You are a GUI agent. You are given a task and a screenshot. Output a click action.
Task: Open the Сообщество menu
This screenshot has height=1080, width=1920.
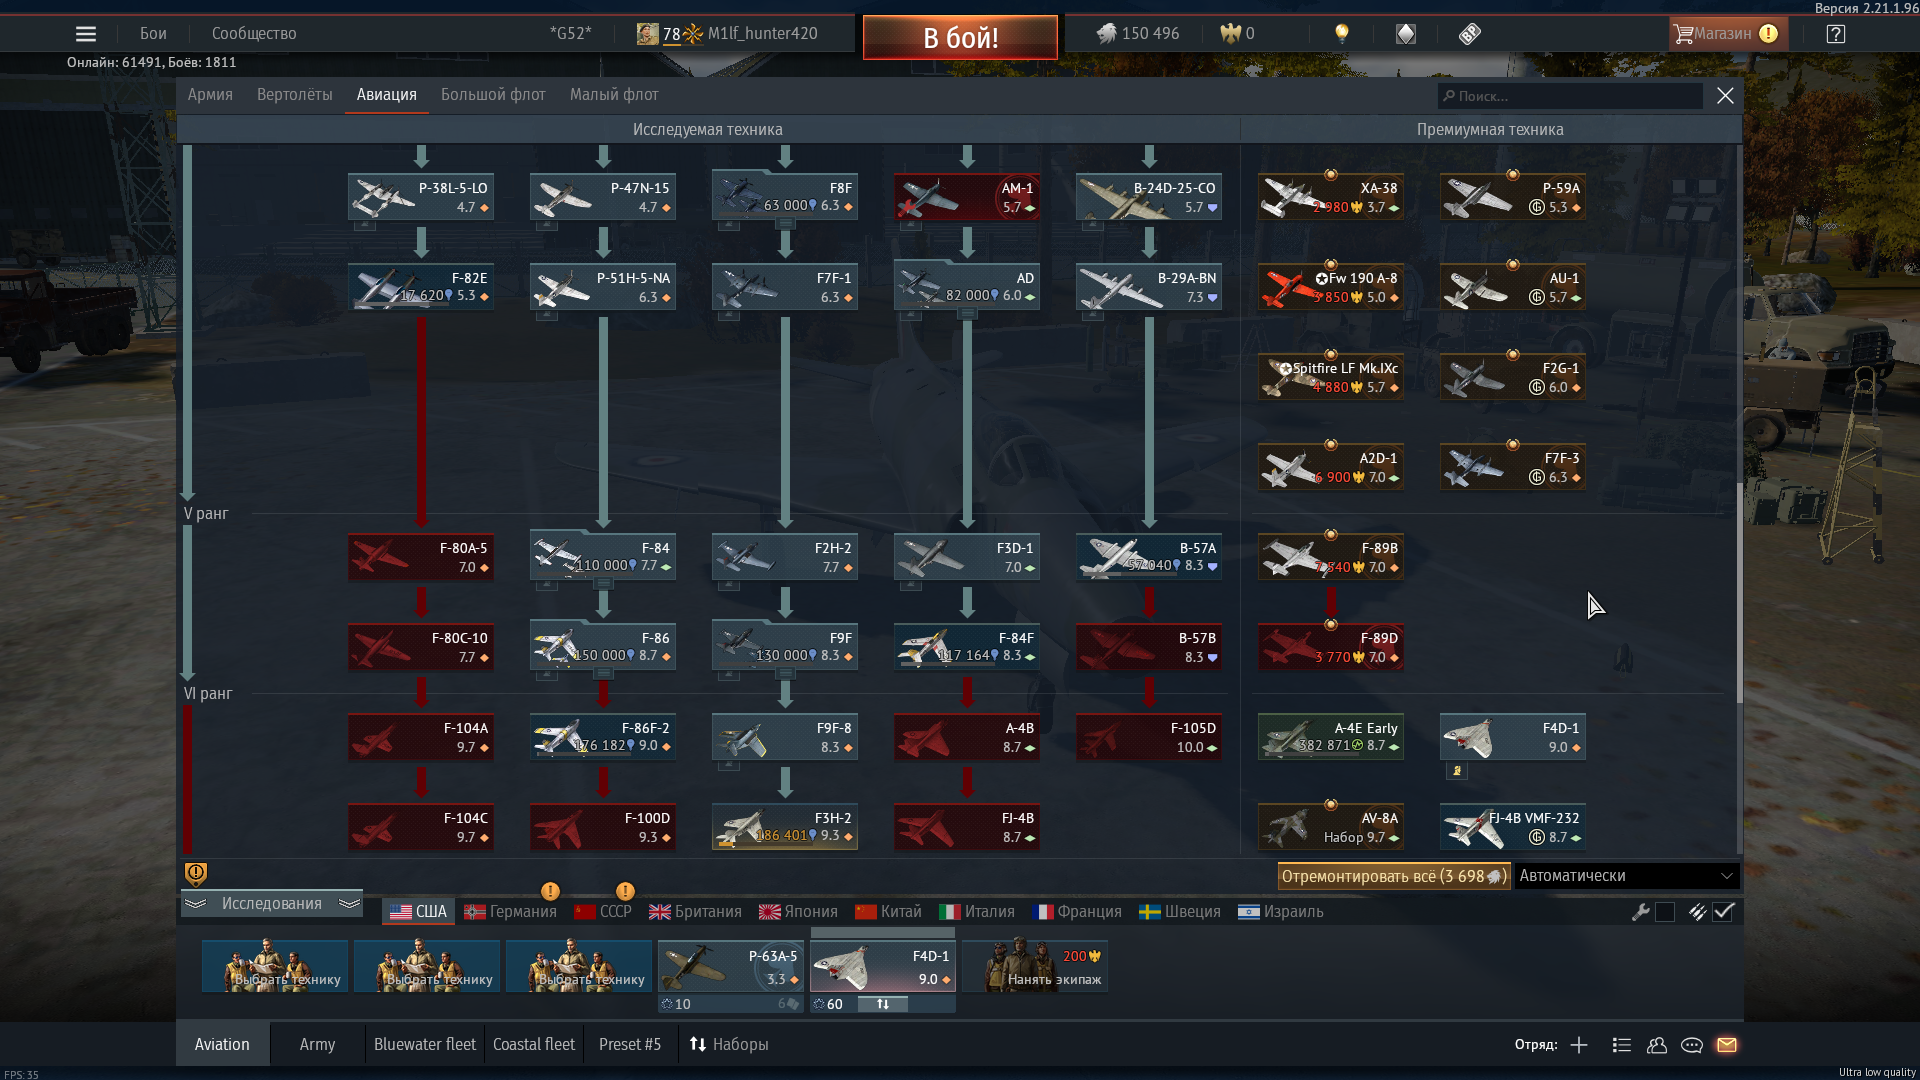tap(254, 34)
